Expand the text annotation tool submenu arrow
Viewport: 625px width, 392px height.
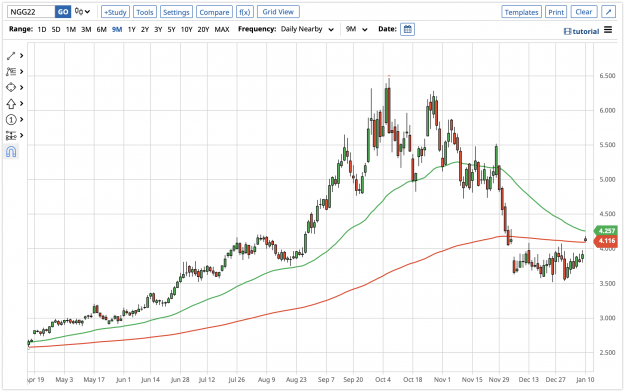[22, 72]
